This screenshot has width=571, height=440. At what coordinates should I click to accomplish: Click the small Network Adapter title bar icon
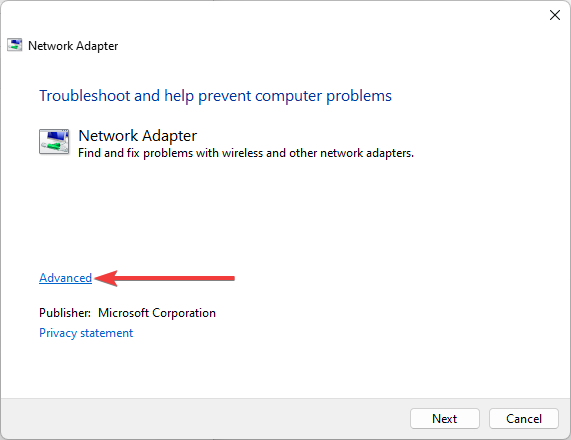click(15, 45)
